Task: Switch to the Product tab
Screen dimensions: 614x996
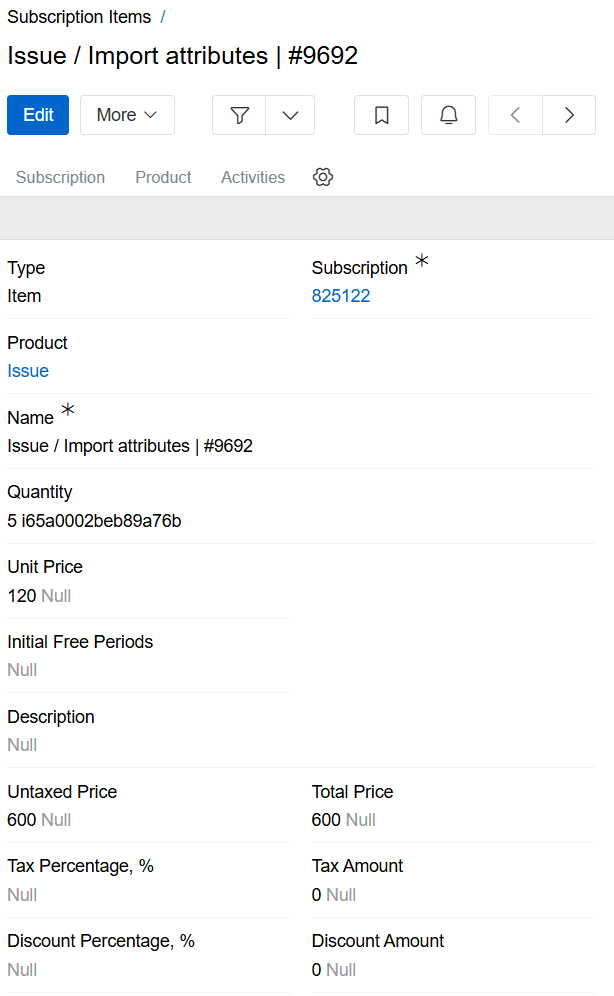Action: (162, 177)
